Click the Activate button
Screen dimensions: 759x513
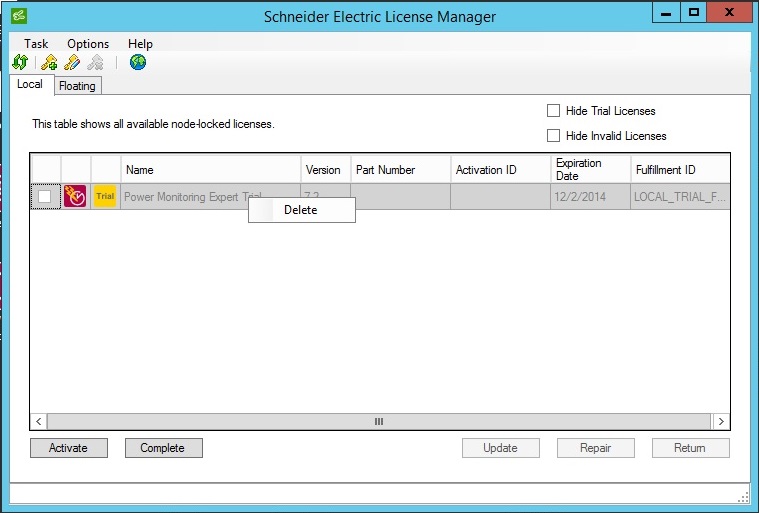69,448
